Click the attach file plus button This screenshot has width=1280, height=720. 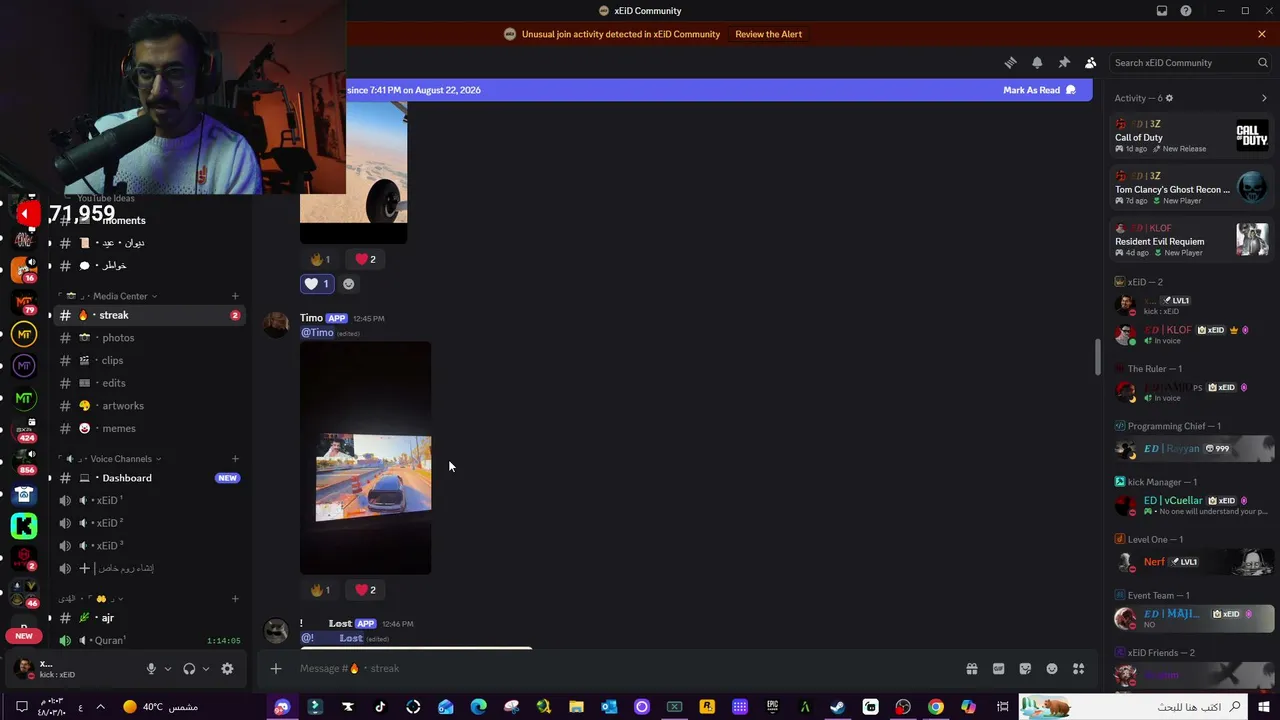(x=276, y=669)
